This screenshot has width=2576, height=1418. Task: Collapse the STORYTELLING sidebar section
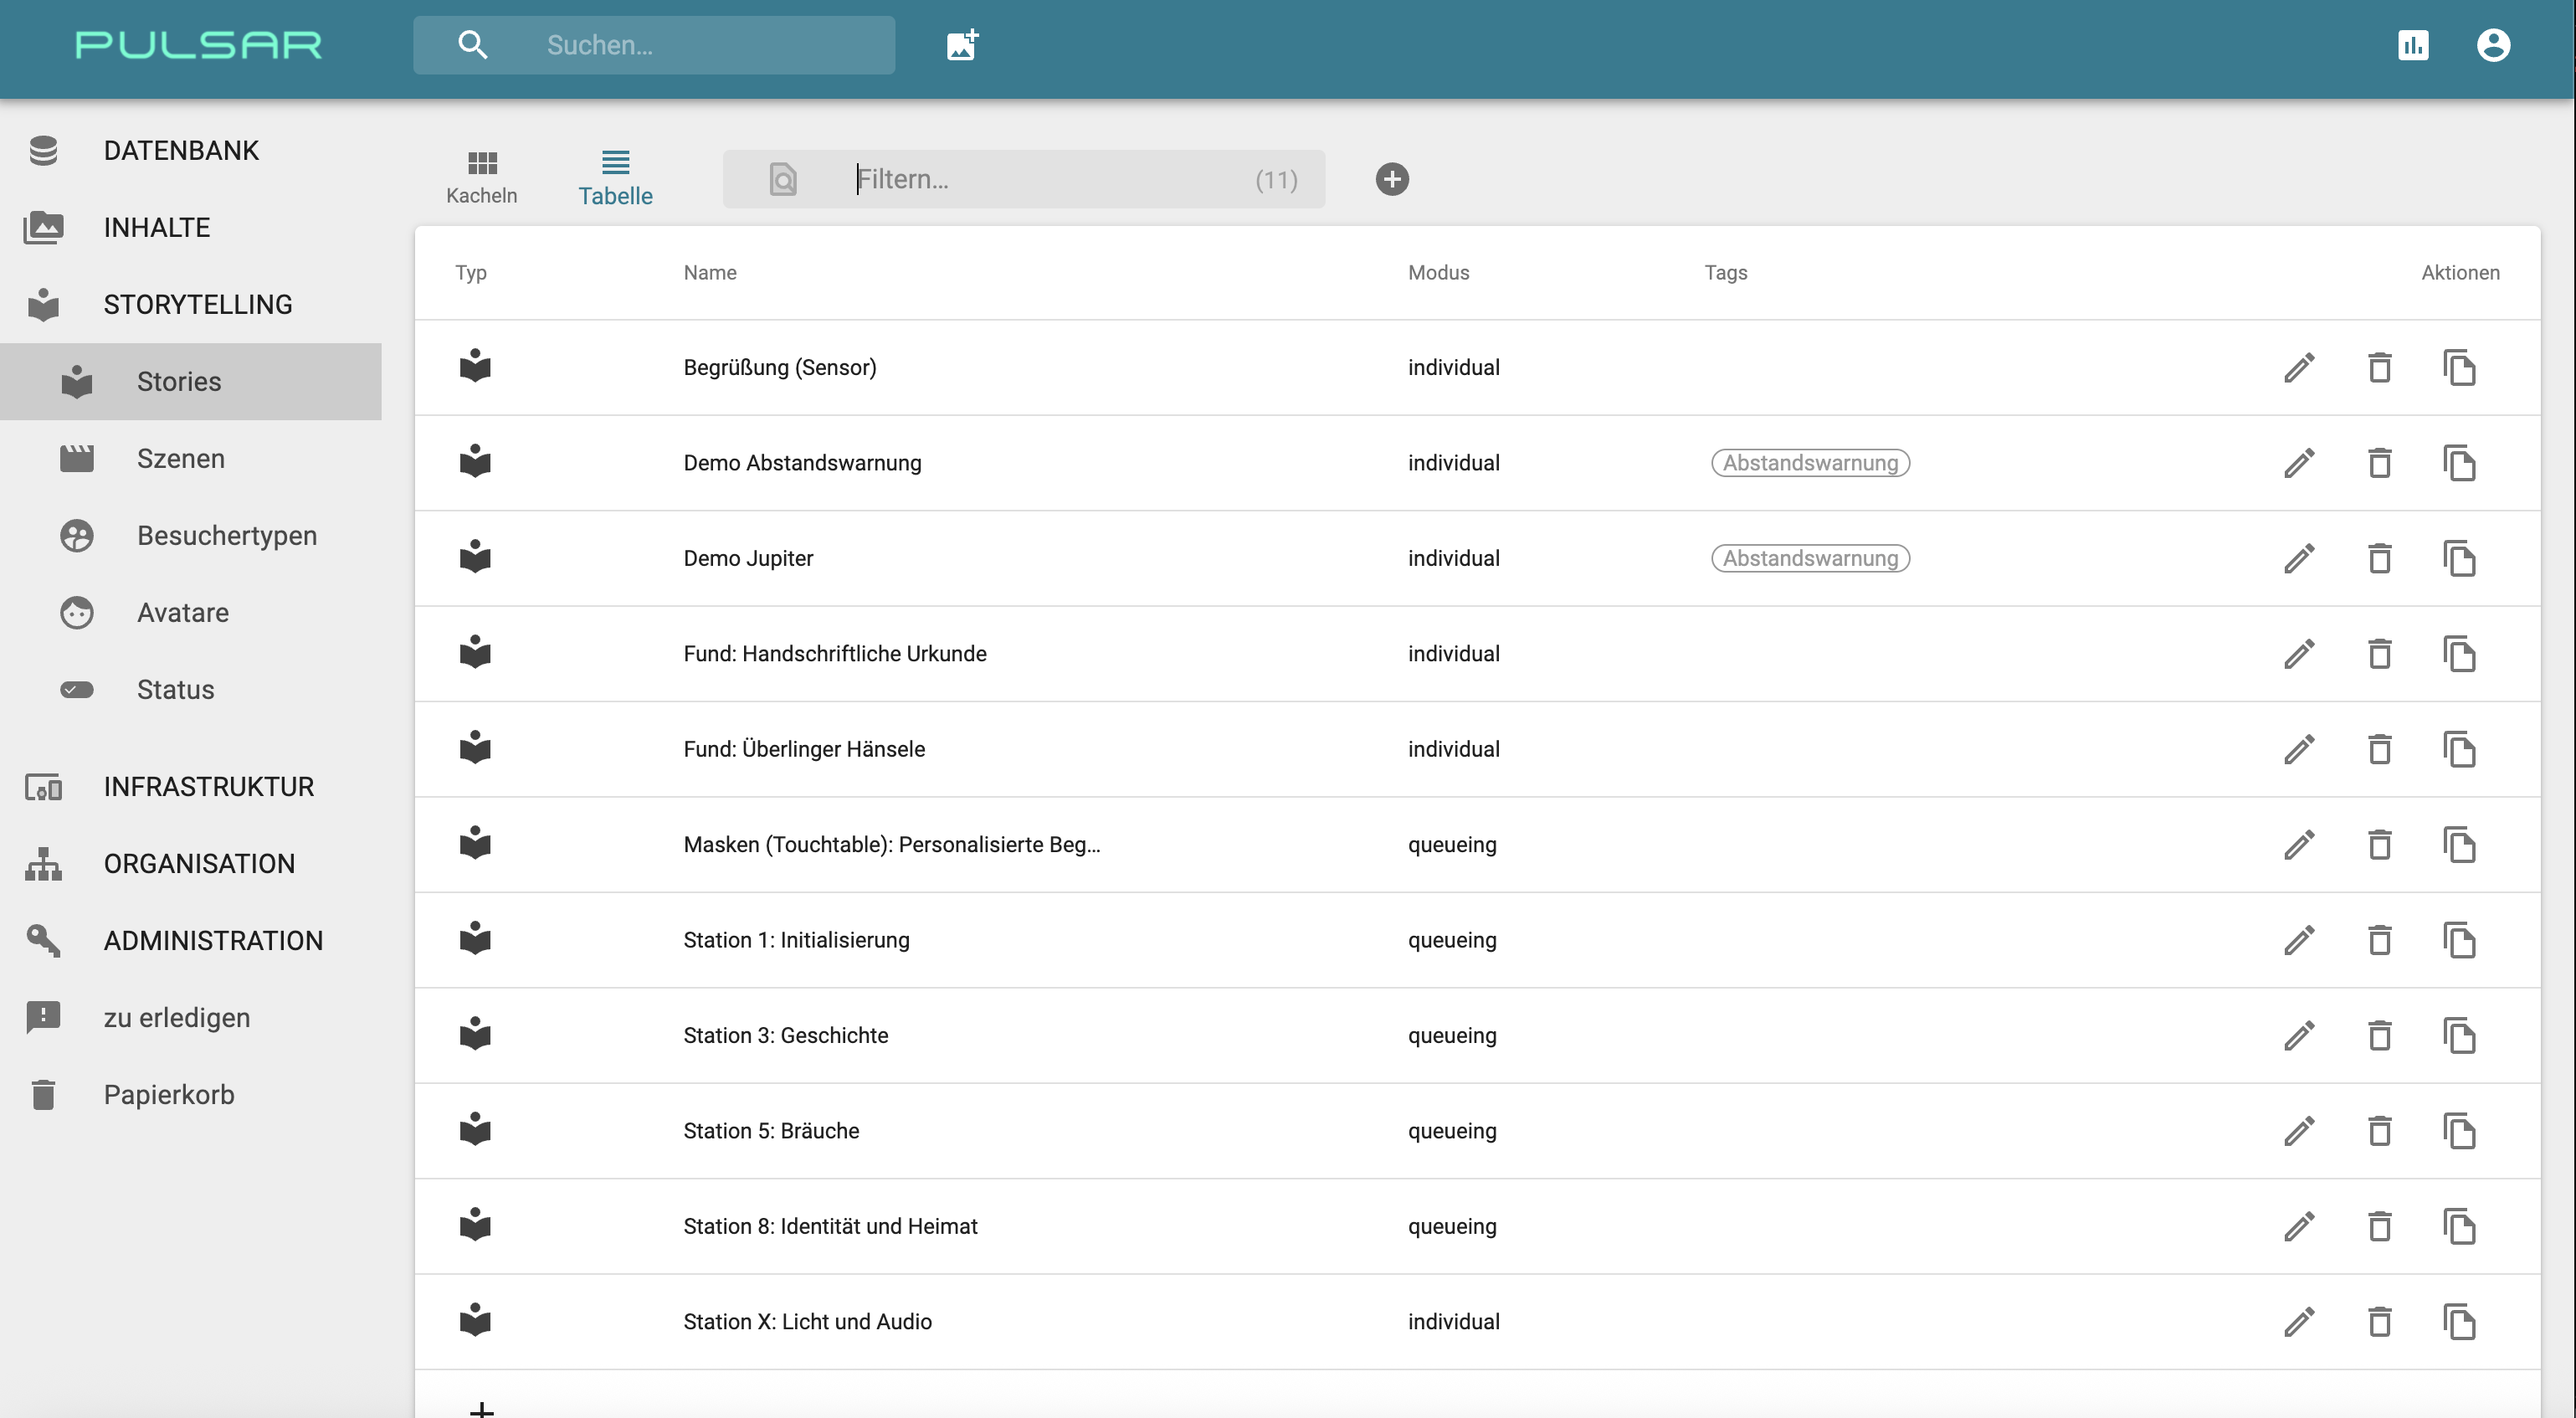click(x=197, y=304)
